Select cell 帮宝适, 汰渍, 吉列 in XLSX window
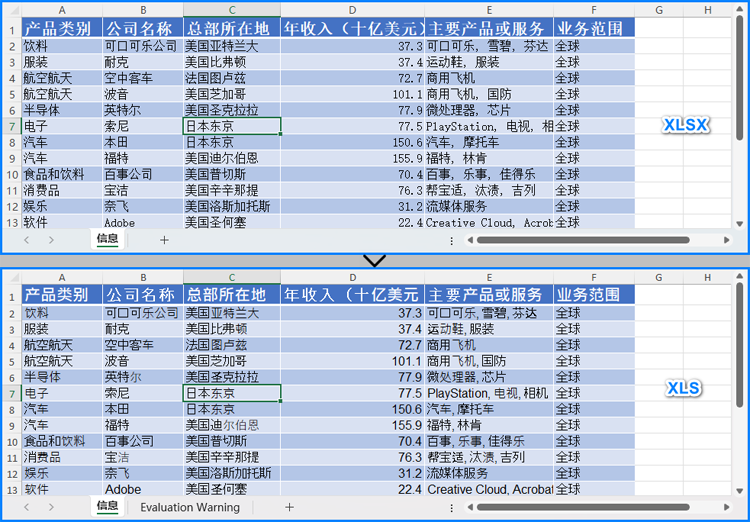The height and width of the screenshot is (522, 750). pyautogui.click(x=489, y=190)
